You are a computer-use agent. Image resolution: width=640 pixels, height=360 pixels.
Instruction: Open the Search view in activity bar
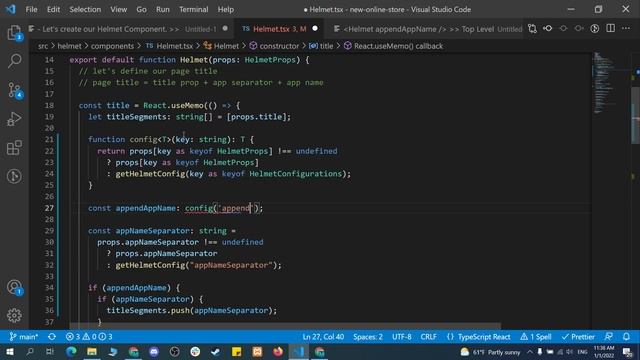[x=14, y=61]
